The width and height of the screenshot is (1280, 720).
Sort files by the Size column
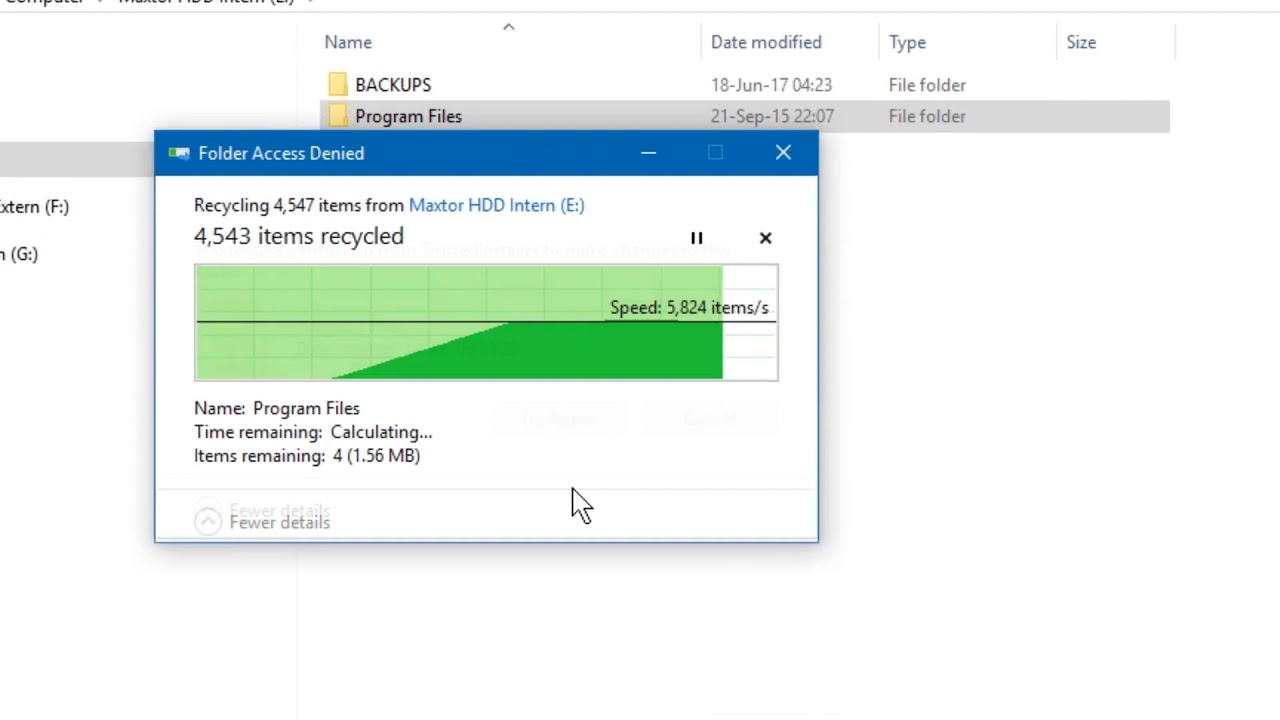[1081, 42]
